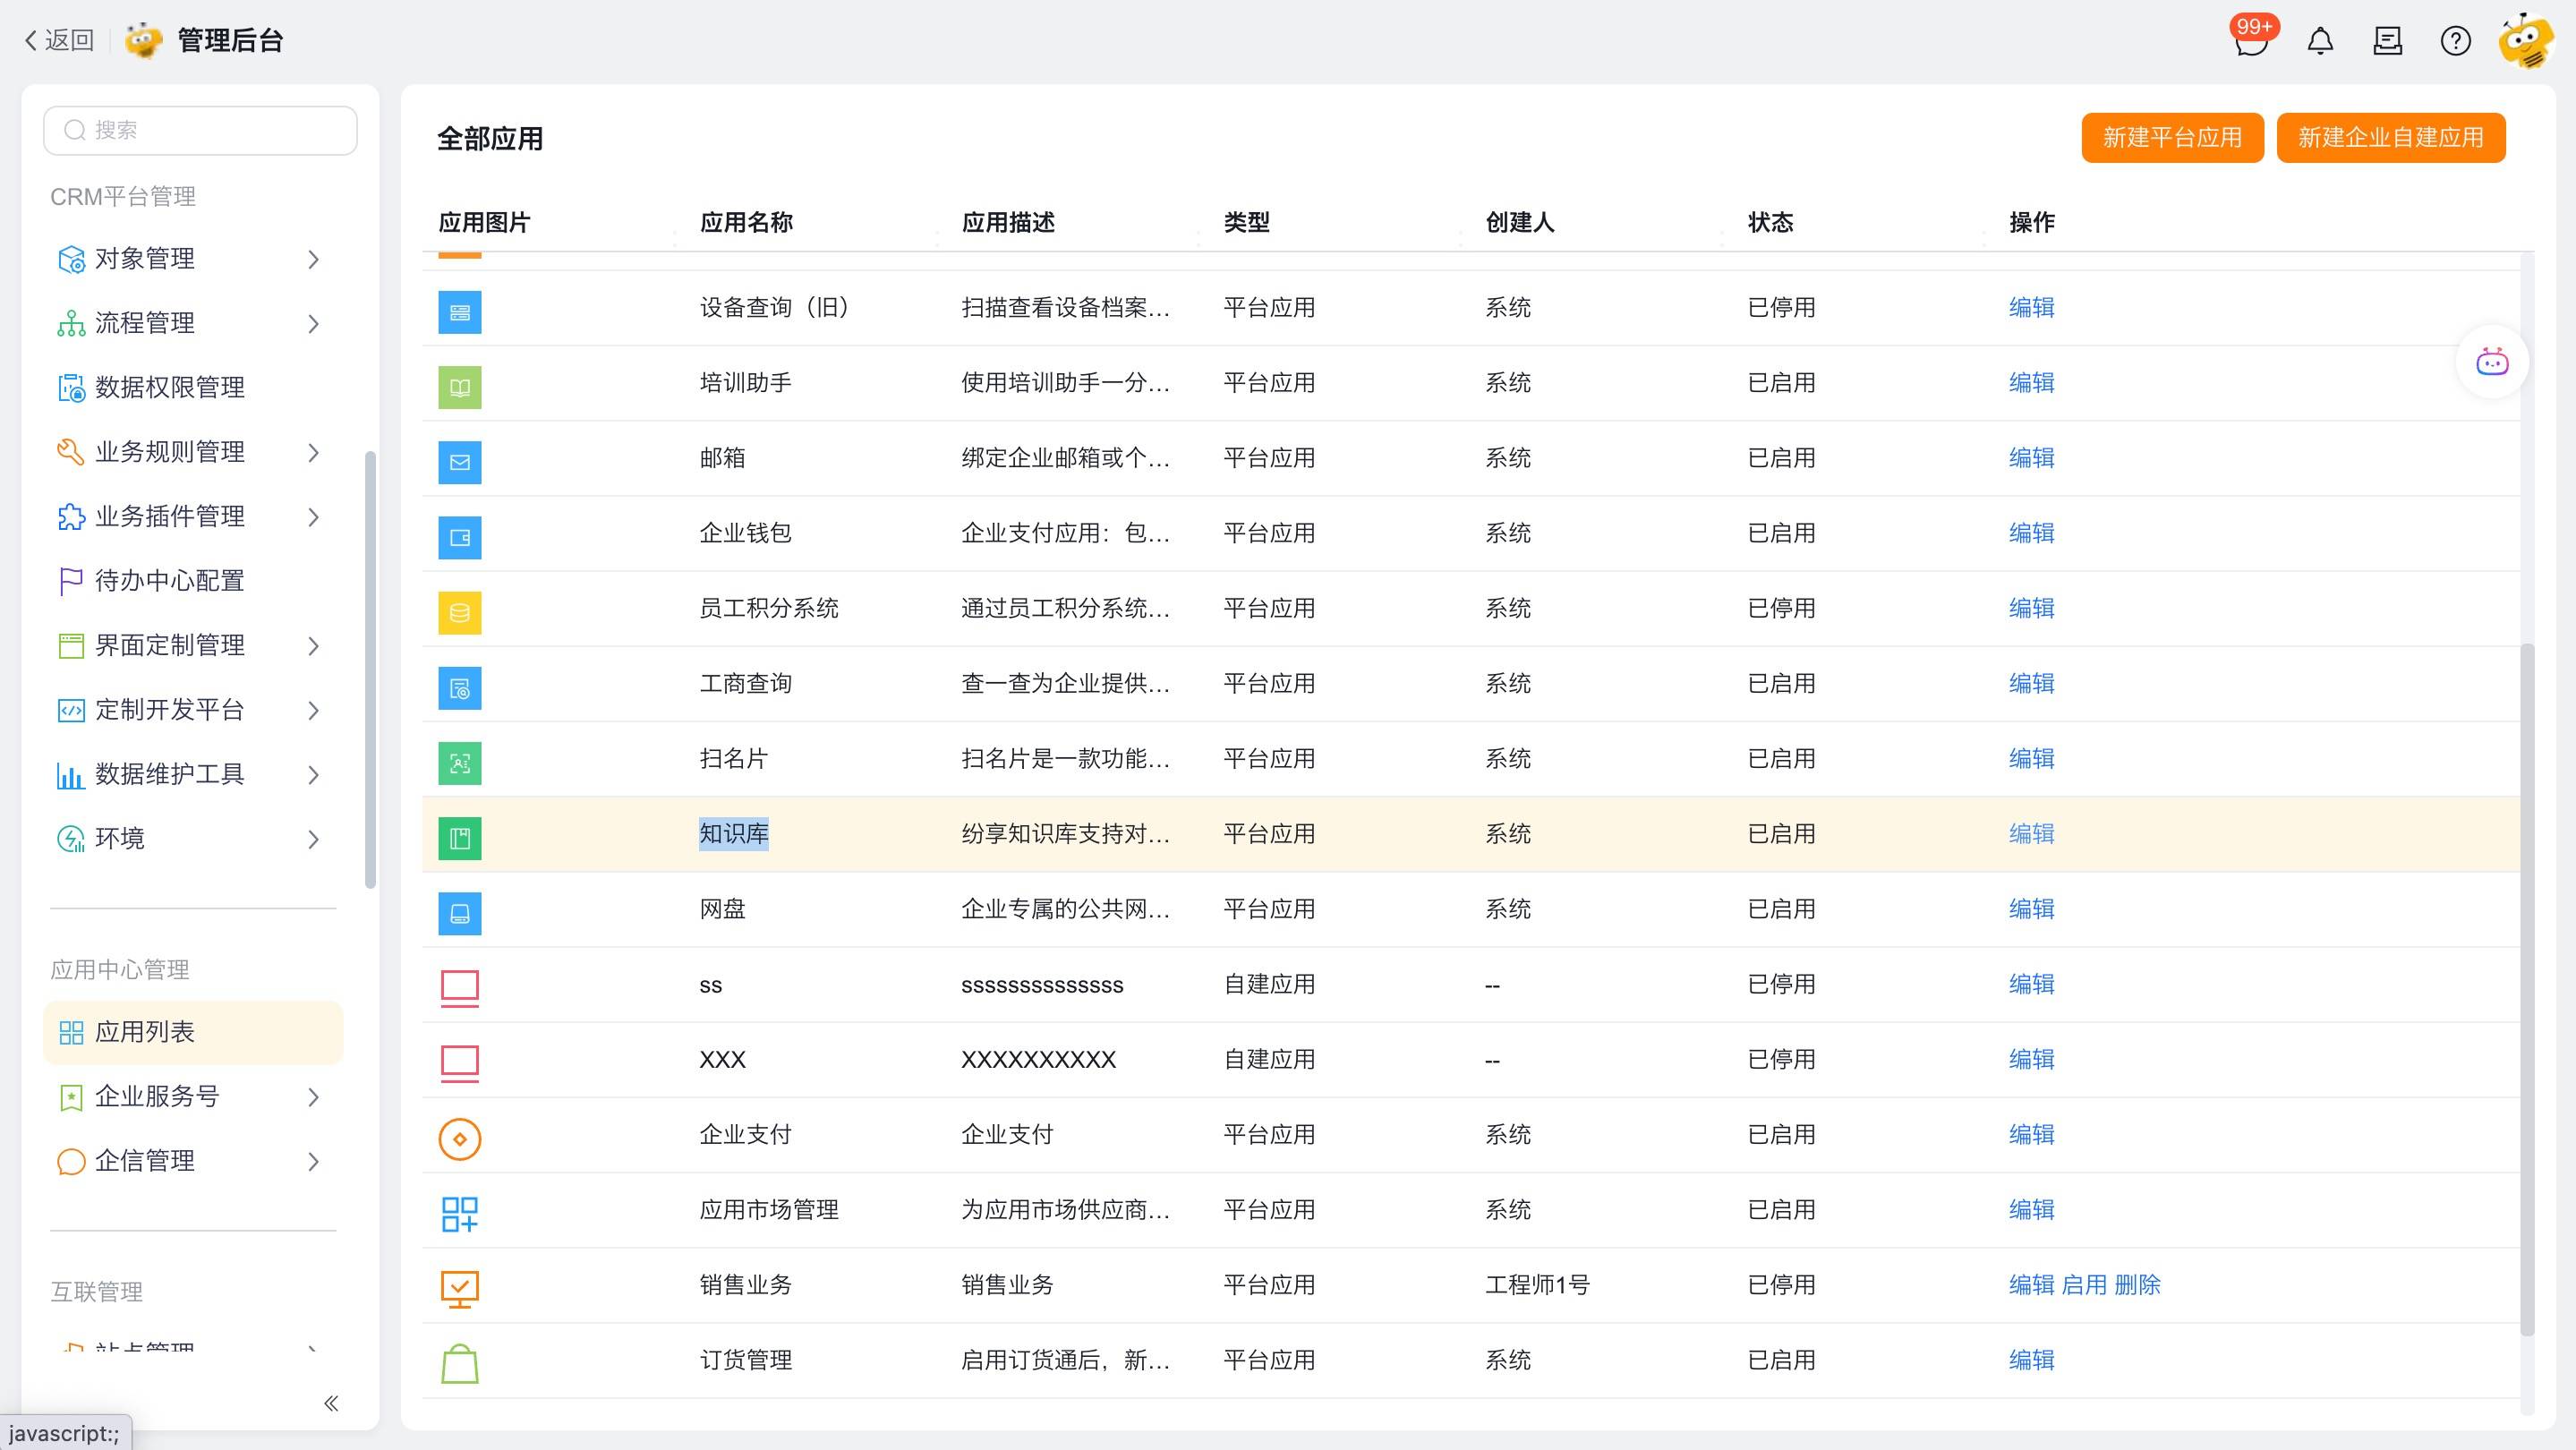
Task: Click 启用 link for 销售业务 row
Action: coord(2084,1285)
